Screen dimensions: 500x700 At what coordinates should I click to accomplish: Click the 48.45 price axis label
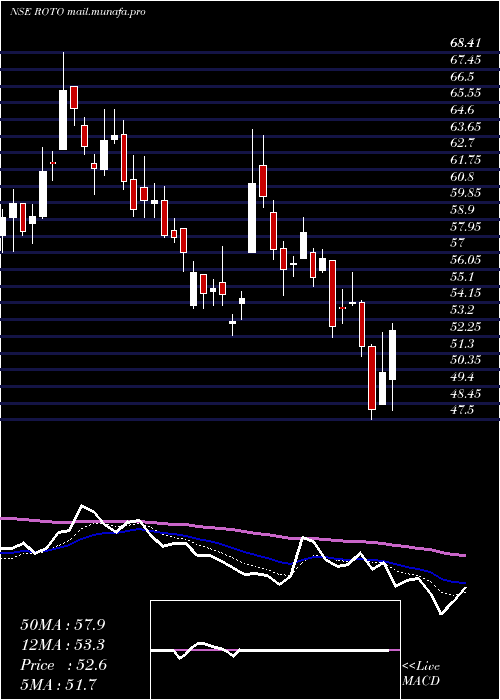466,394
